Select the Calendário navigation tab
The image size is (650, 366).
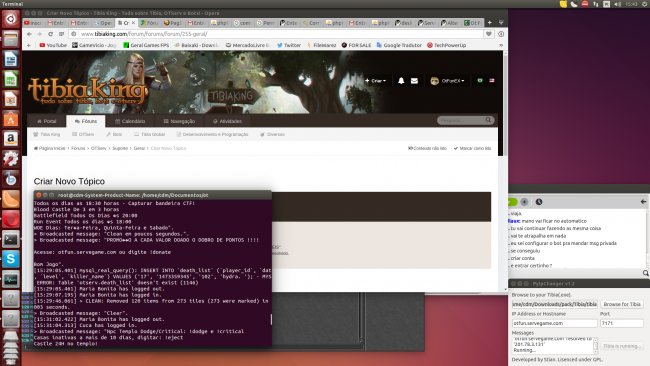(x=130, y=121)
